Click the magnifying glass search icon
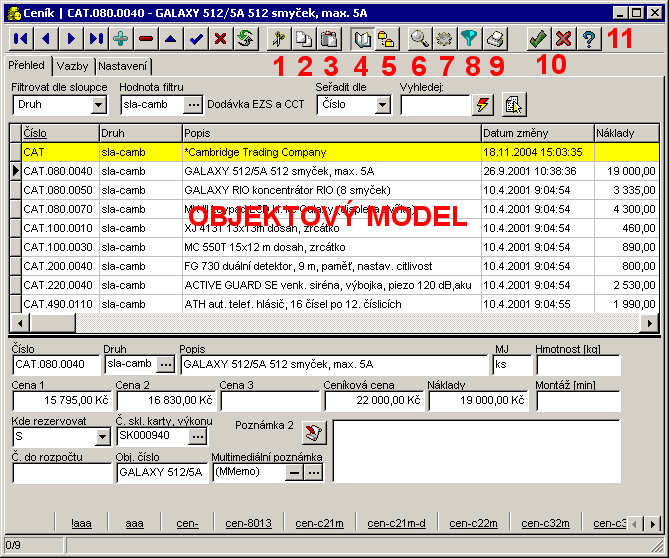 tap(419, 39)
